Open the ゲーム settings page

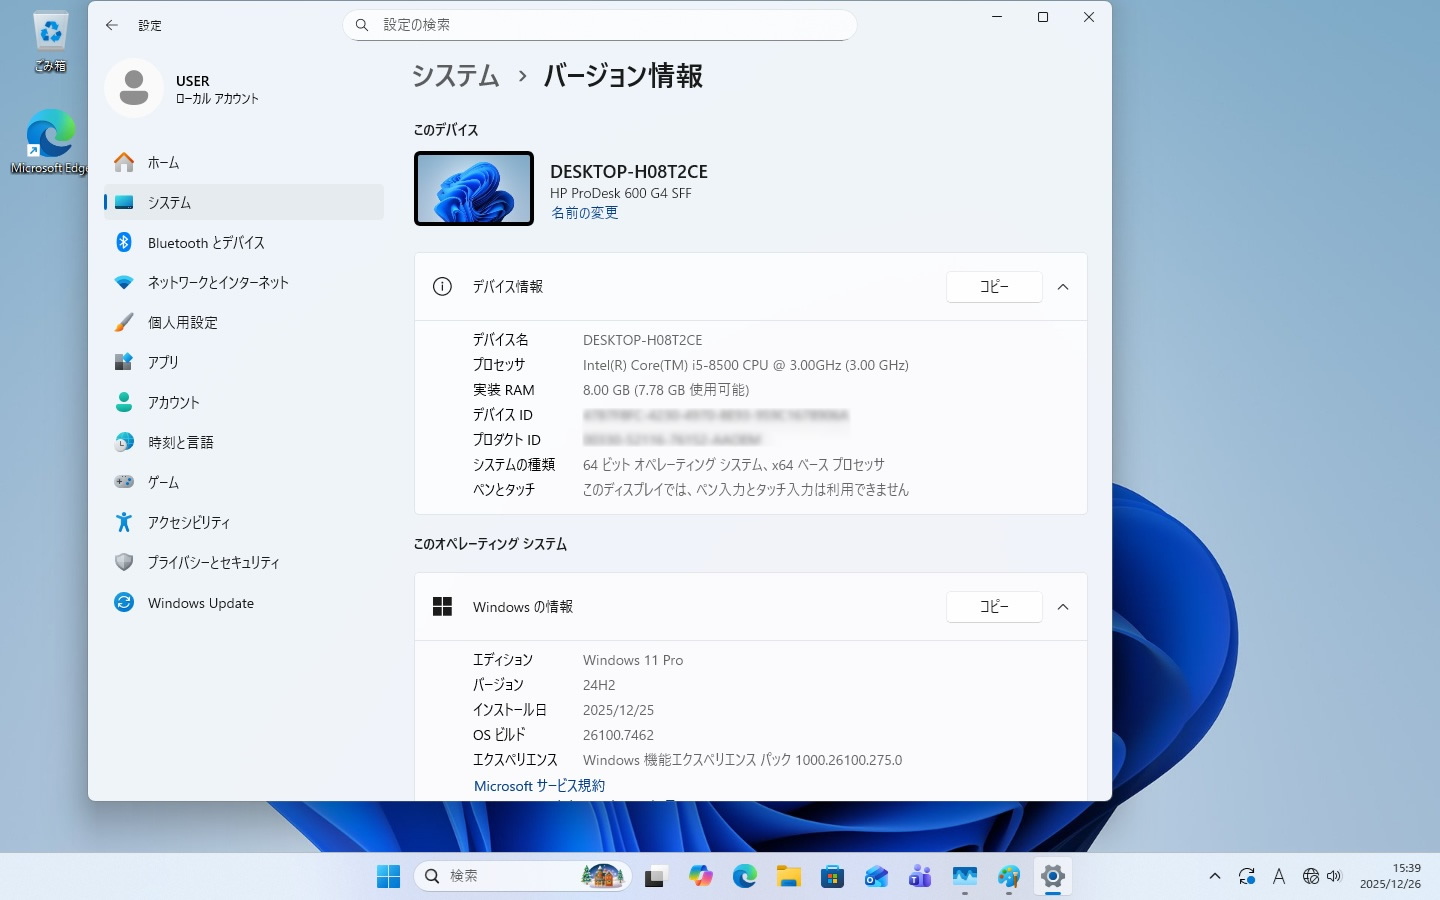click(164, 483)
